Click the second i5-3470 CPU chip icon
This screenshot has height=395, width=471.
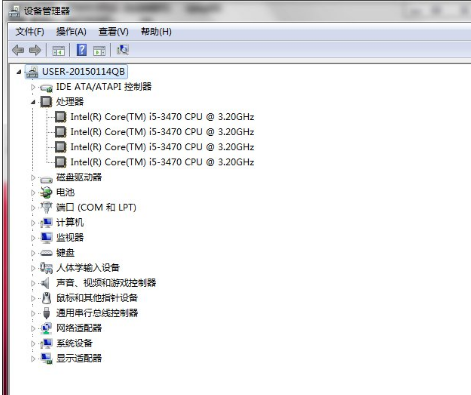point(60,132)
